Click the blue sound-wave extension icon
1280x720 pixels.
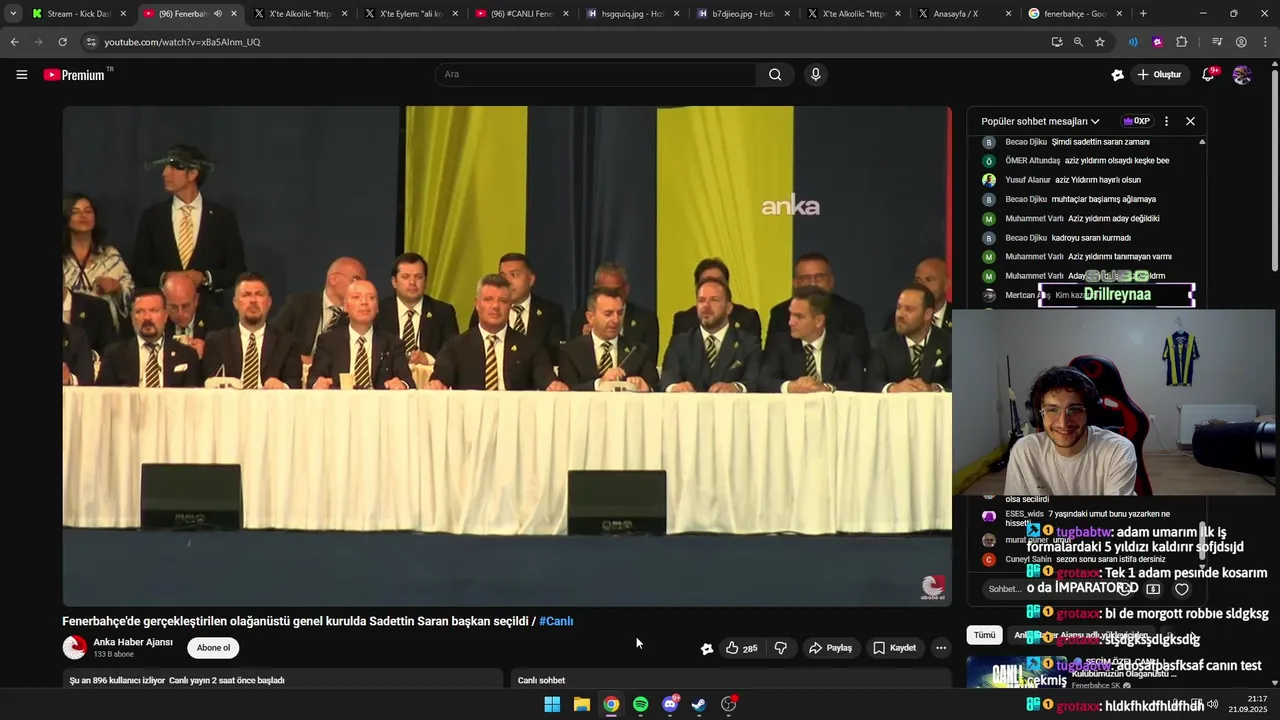(1133, 42)
